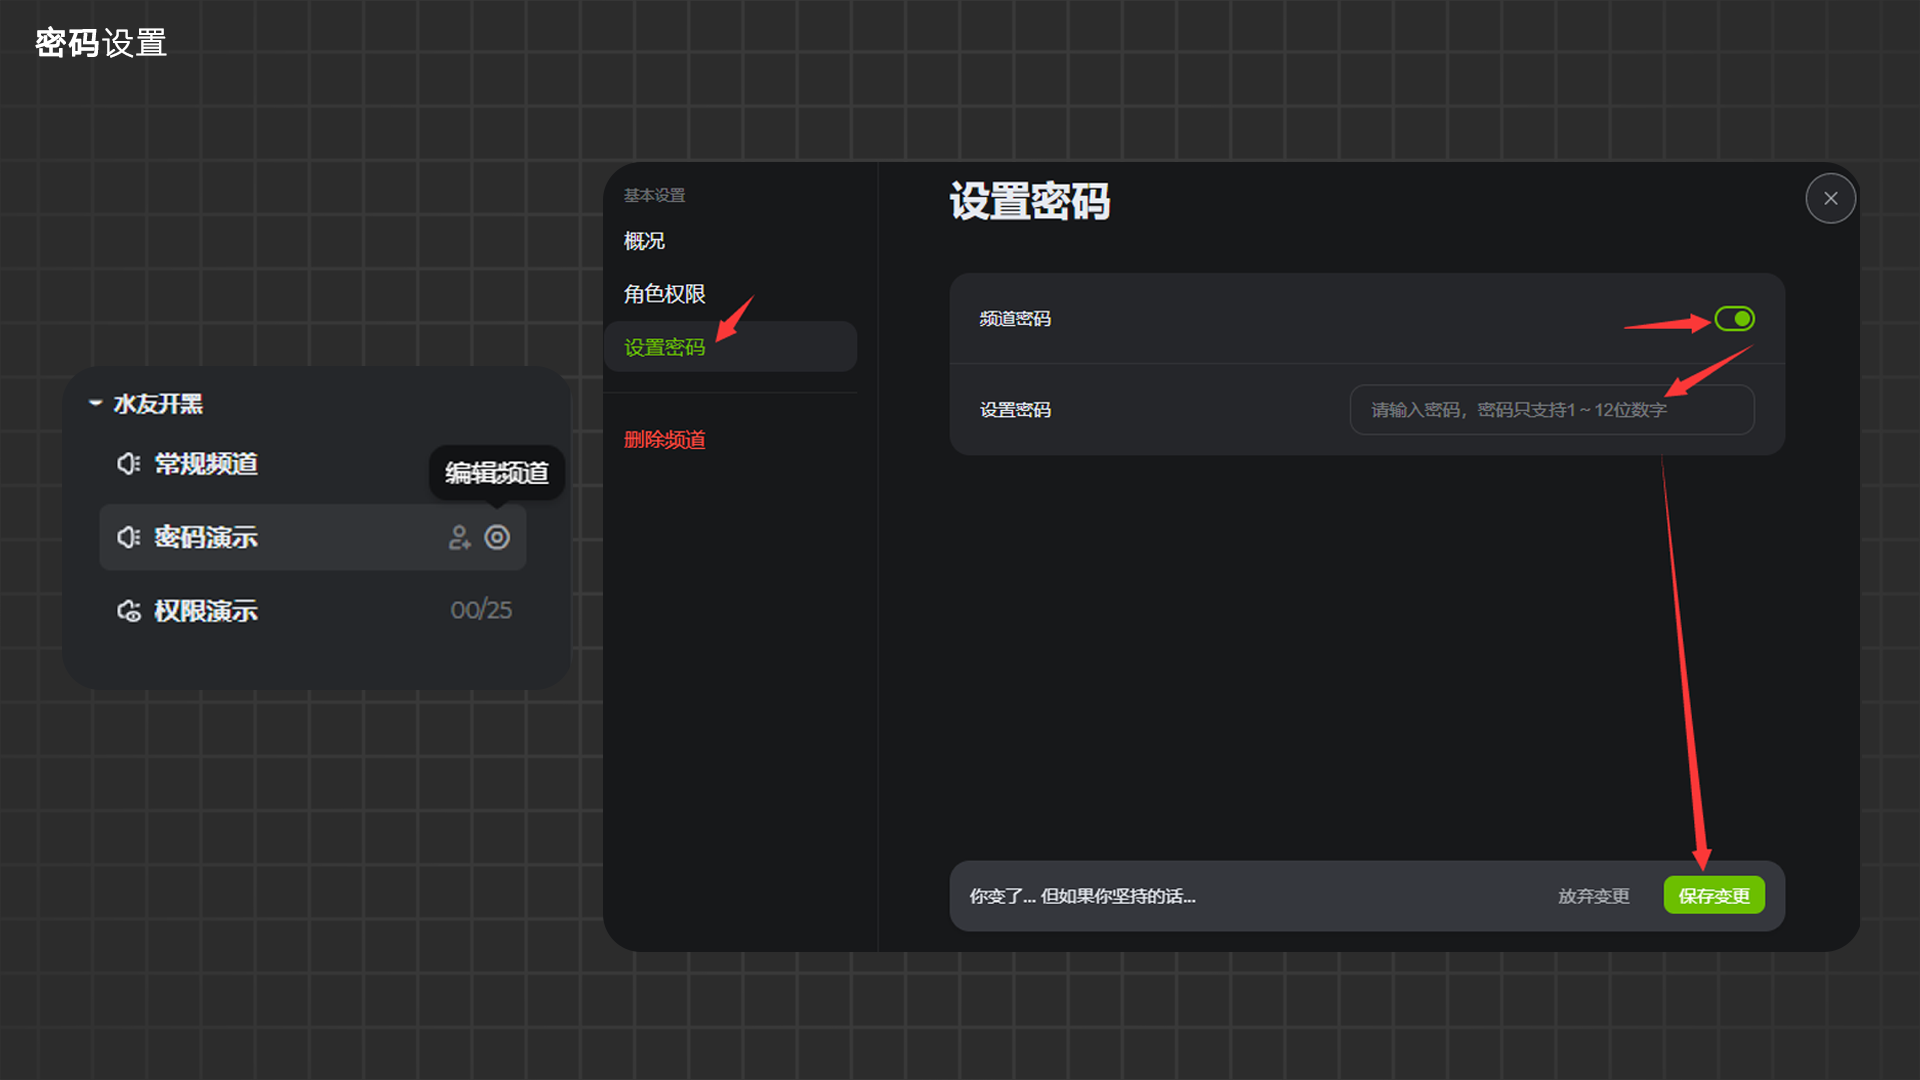
Task: Select the 常规频道 voice channel
Action: tap(206, 464)
